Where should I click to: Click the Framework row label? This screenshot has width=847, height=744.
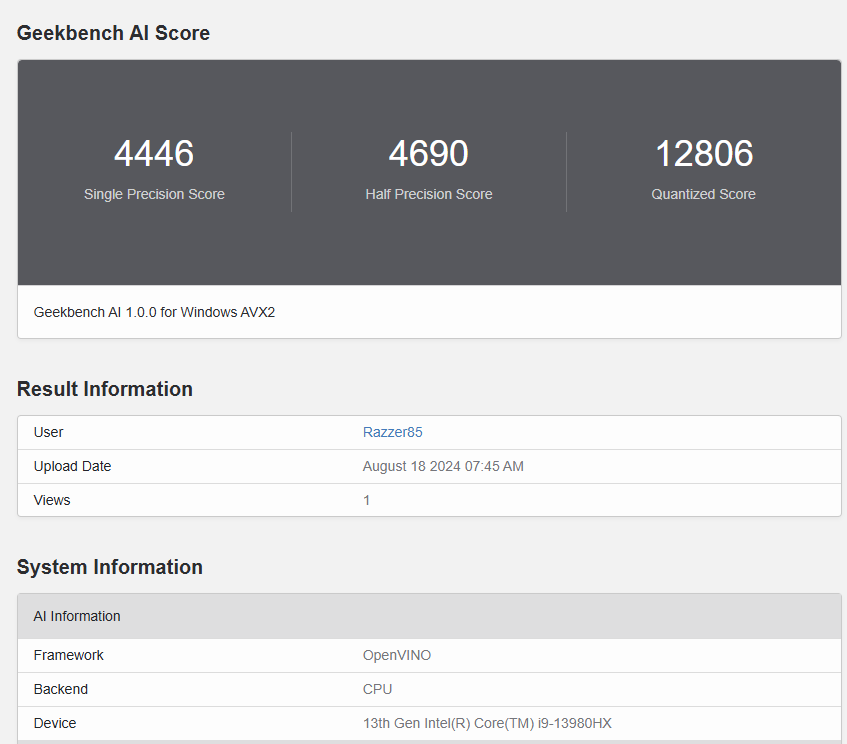pyautogui.click(x=68, y=655)
